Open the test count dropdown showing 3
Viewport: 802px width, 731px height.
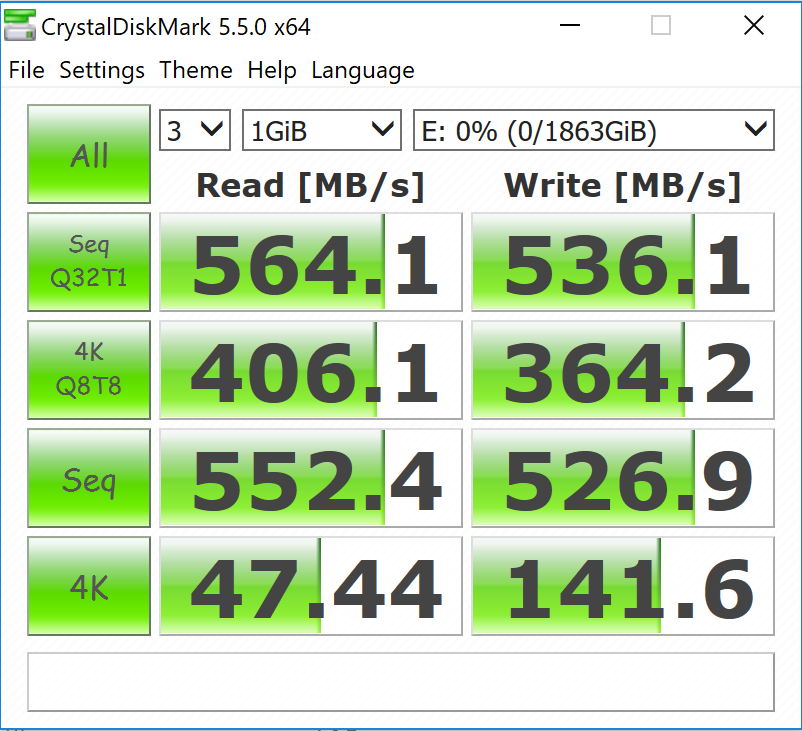click(x=194, y=130)
